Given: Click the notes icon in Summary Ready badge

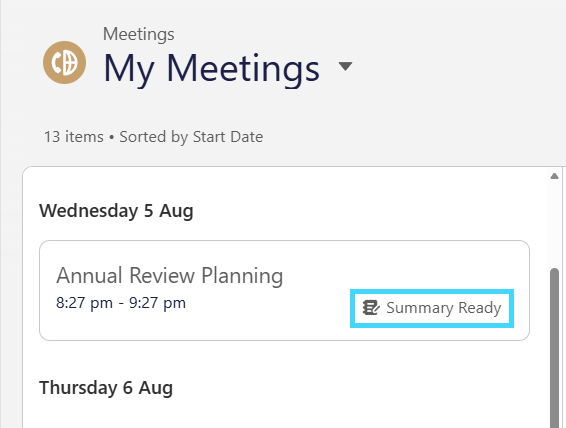Looking at the screenshot, I should (371, 308).
